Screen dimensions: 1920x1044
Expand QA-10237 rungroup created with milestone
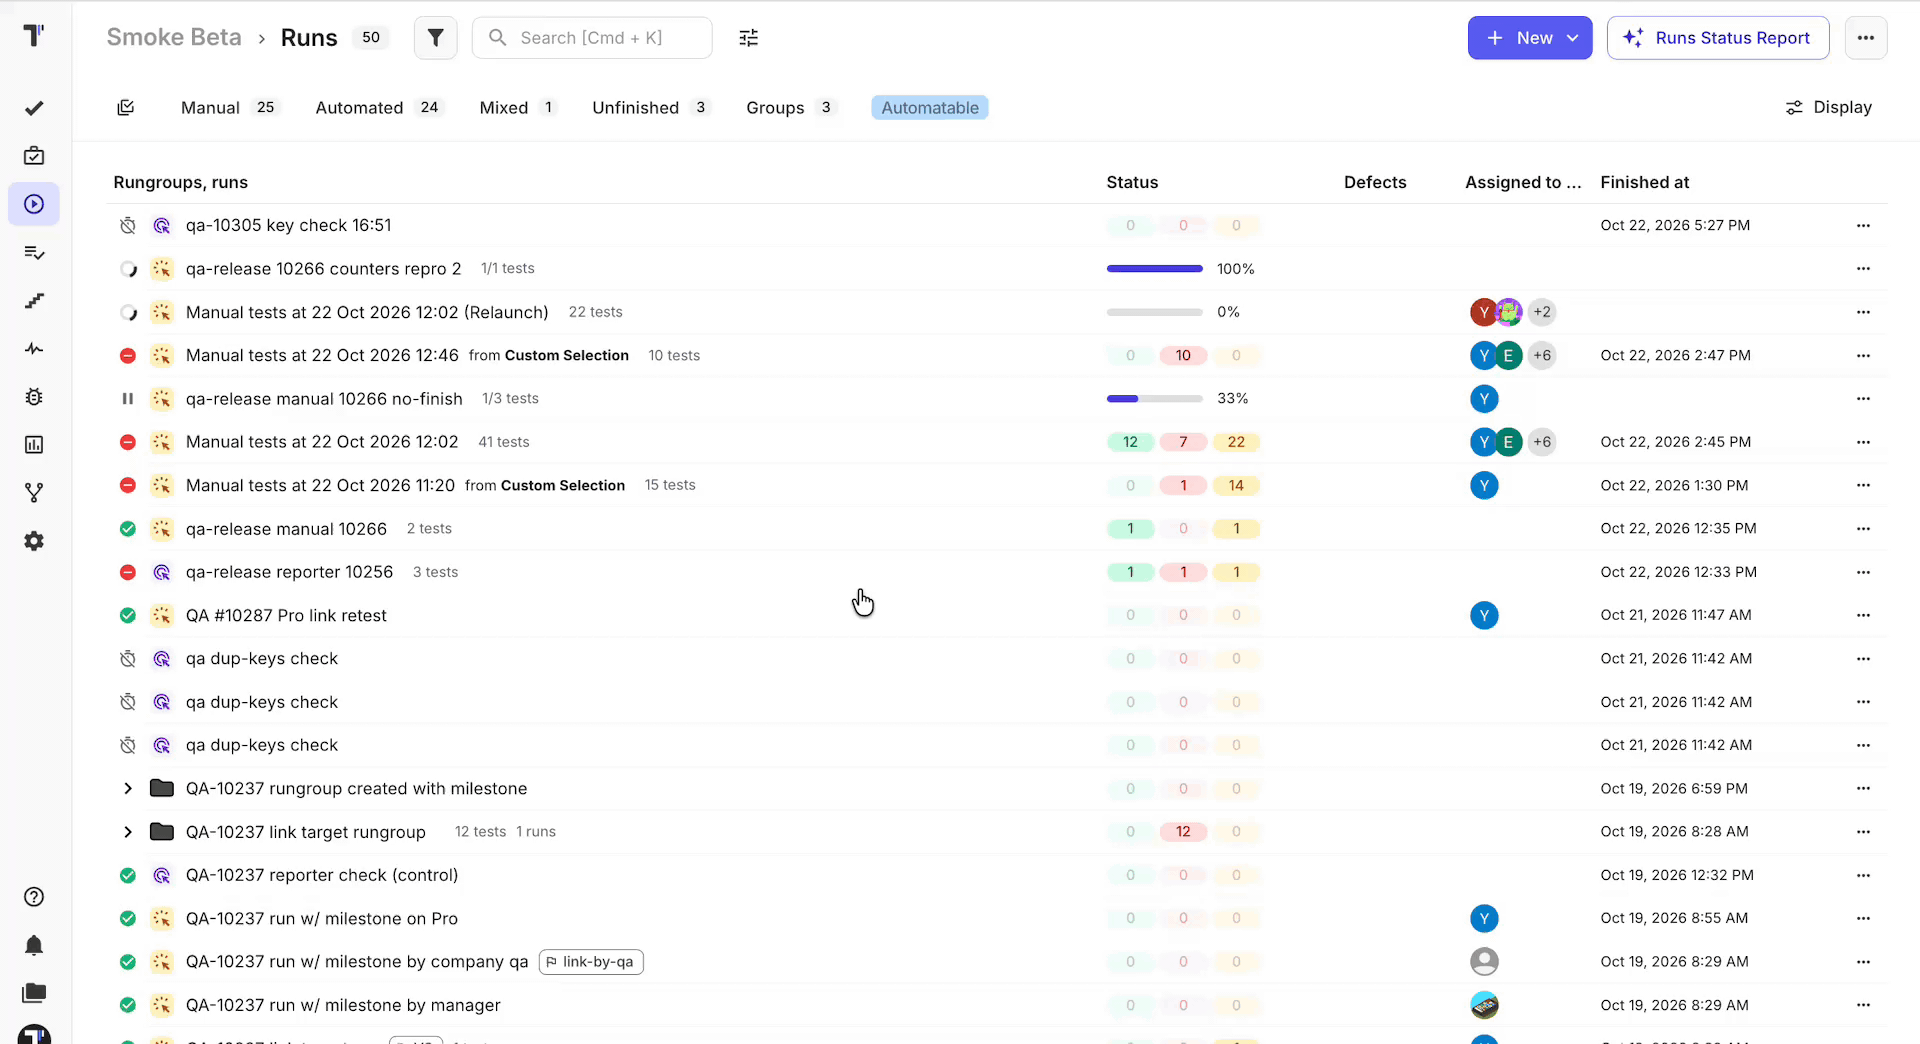click(128, 789)
